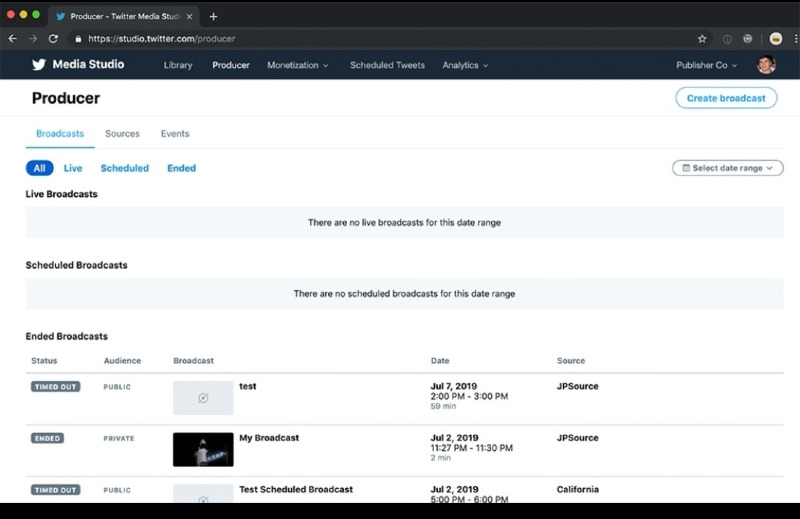Open the My Broadcast video thumbnail
800x519 pixels.
pos(203,450)
